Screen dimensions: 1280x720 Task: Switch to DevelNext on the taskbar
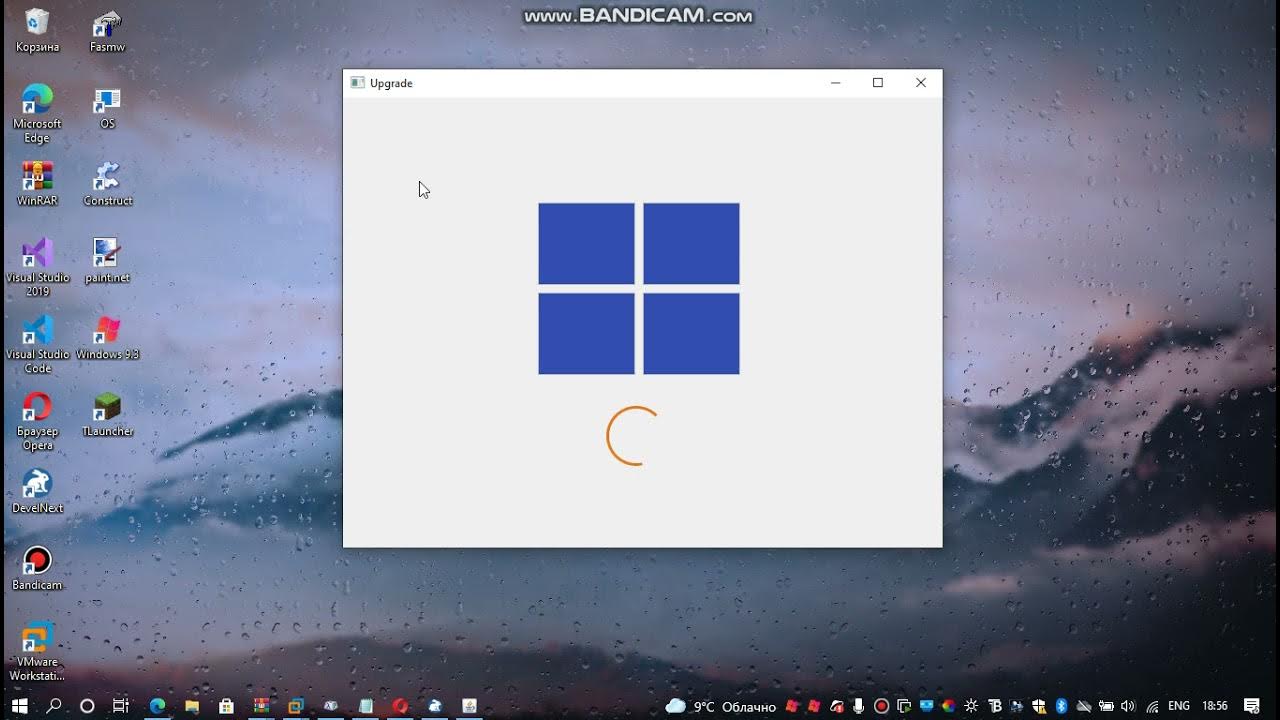[435, 706]
